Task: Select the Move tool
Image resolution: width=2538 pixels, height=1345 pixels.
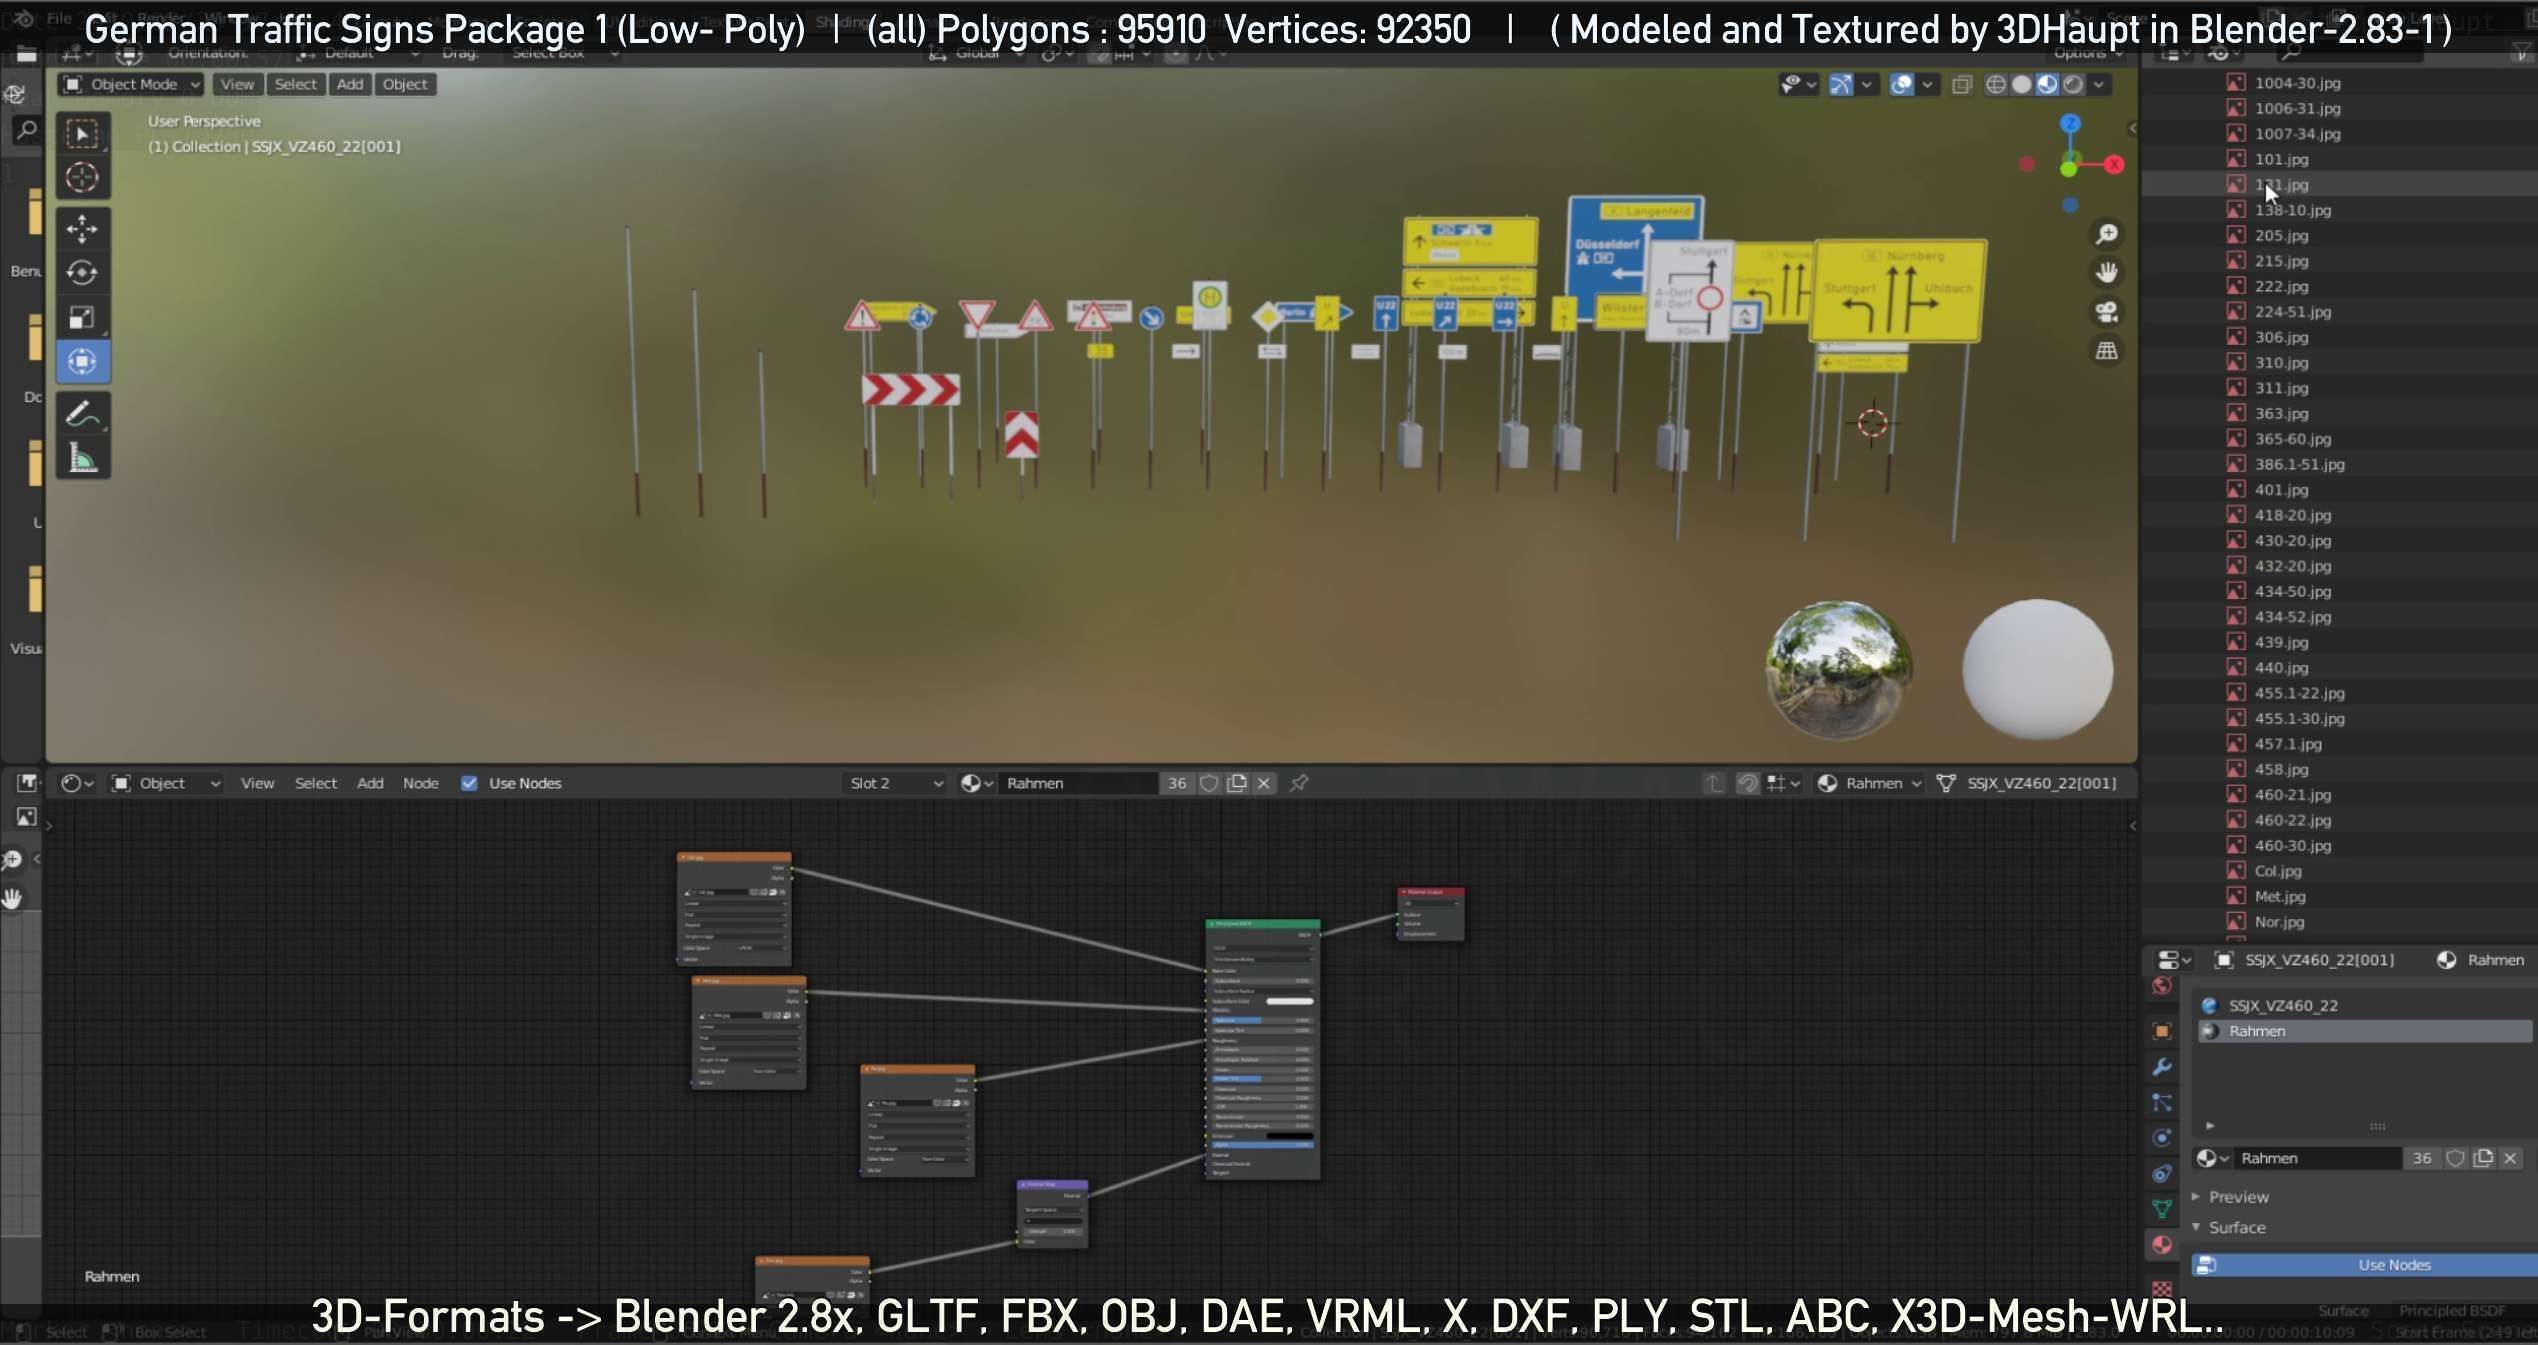Action: pos(82,229)
